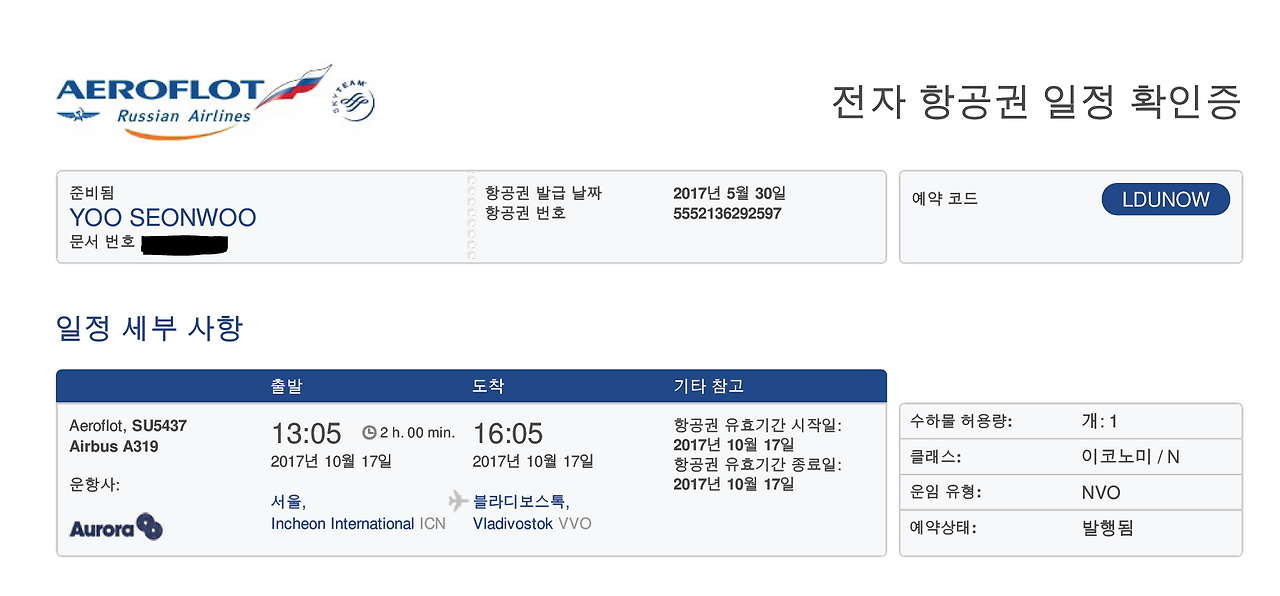Click Vladivostok VVO airport text
Viewport: 1280px width, 596px height.
click(532, 524)
